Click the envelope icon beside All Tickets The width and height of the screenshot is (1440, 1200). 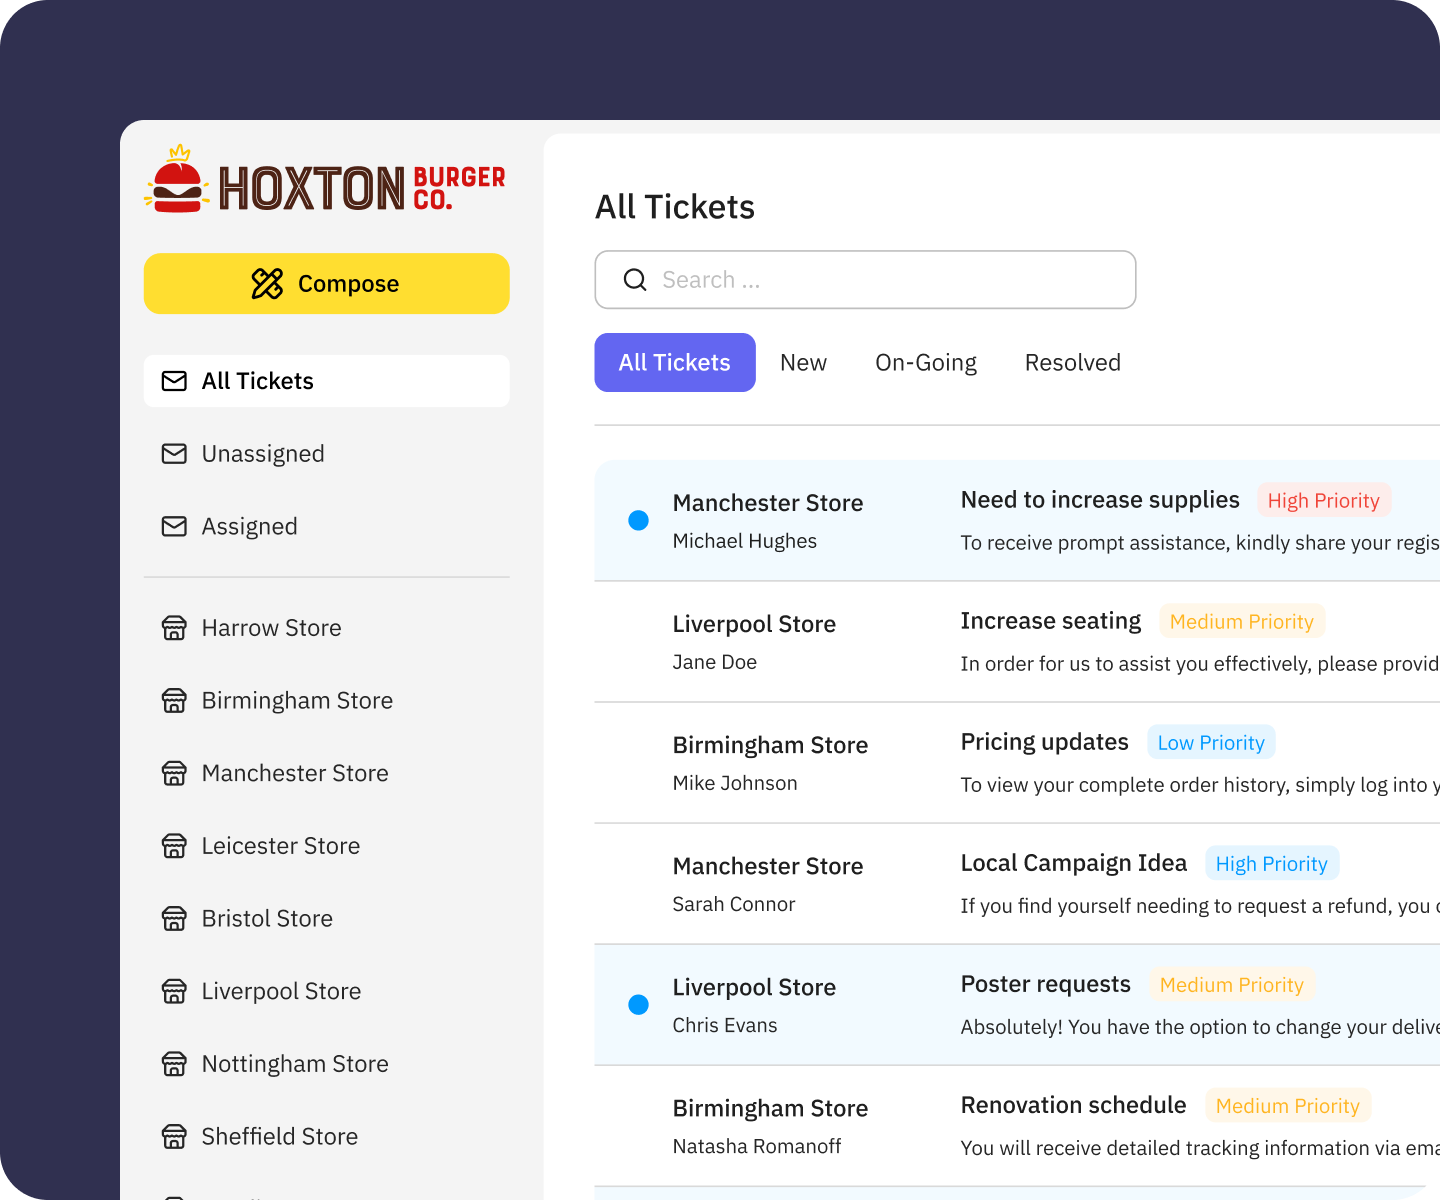pyautogui.click(x=174, y=381)
